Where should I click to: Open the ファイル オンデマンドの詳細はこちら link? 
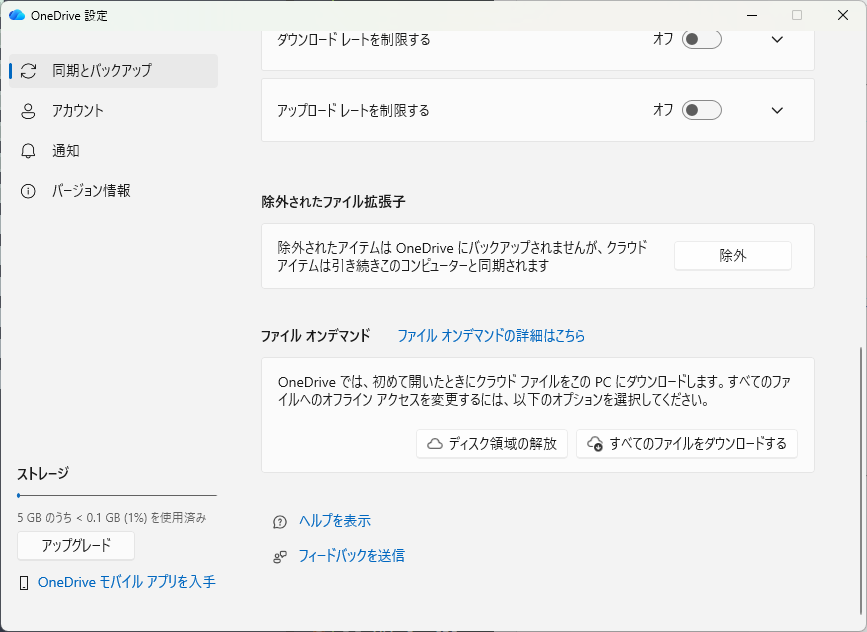click(x=491, y=336)
